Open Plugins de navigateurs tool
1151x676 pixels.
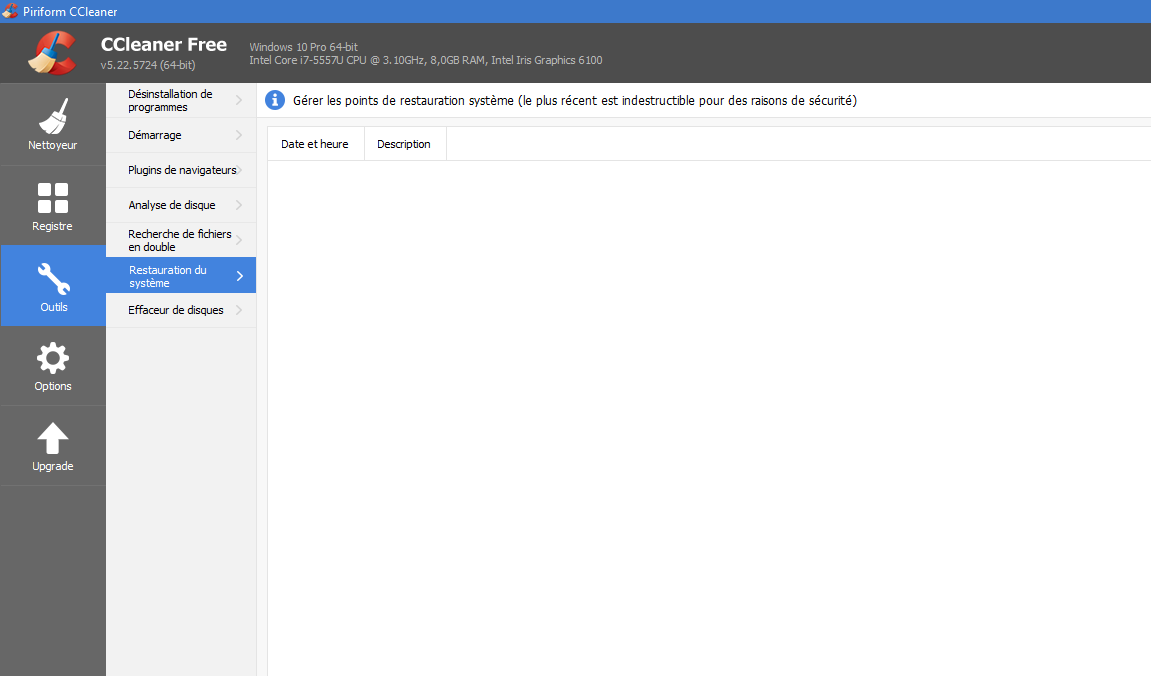pyautogui.click(x=181, y=170)
